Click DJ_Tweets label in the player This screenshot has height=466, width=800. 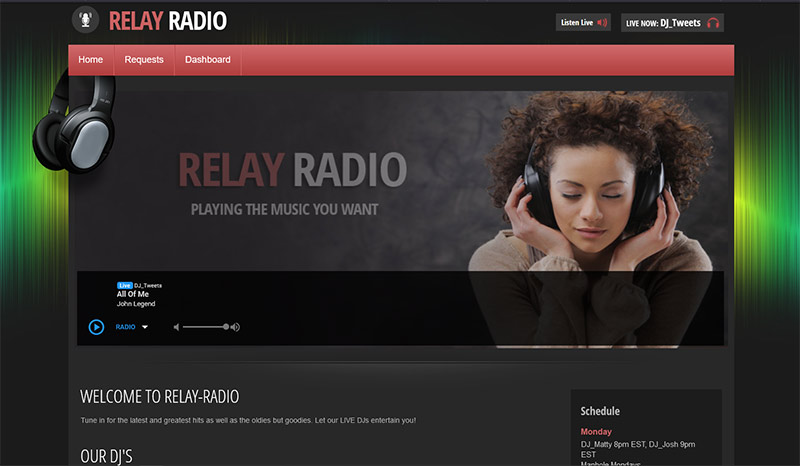tap(148, 285)
